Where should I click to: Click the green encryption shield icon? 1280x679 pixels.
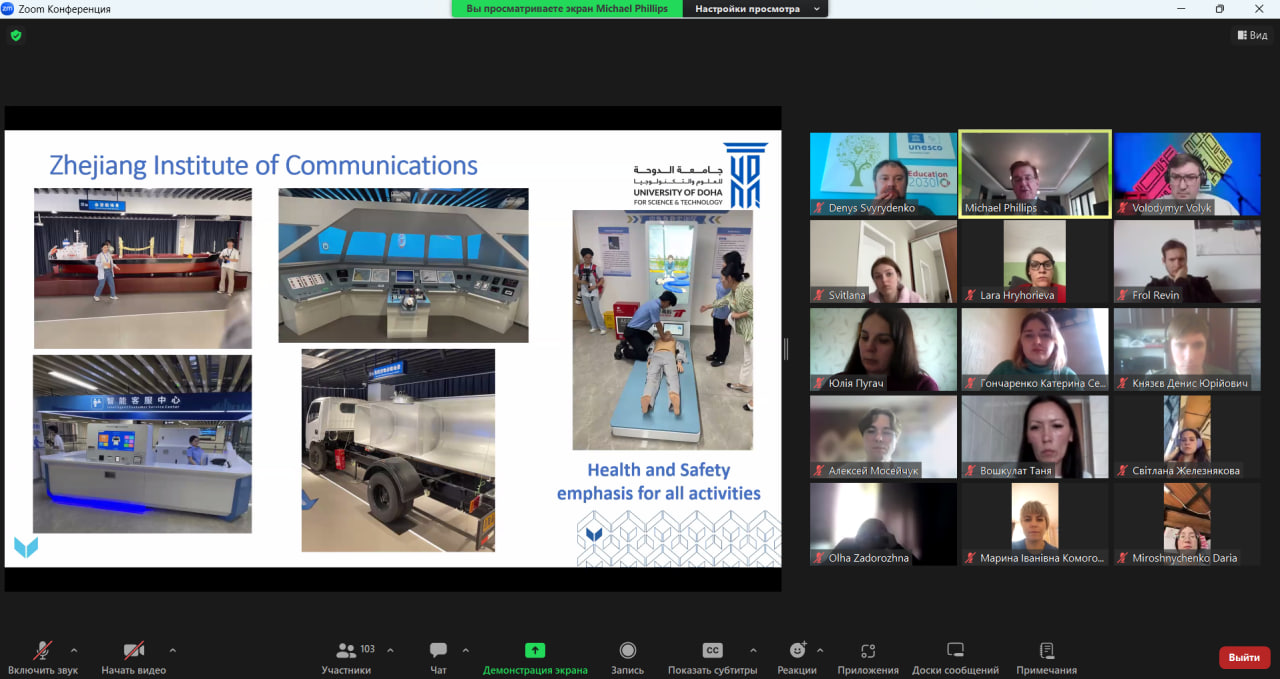tap(15, 35)
